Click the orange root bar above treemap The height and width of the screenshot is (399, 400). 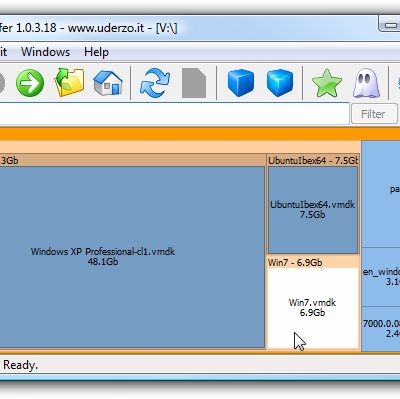200,134
